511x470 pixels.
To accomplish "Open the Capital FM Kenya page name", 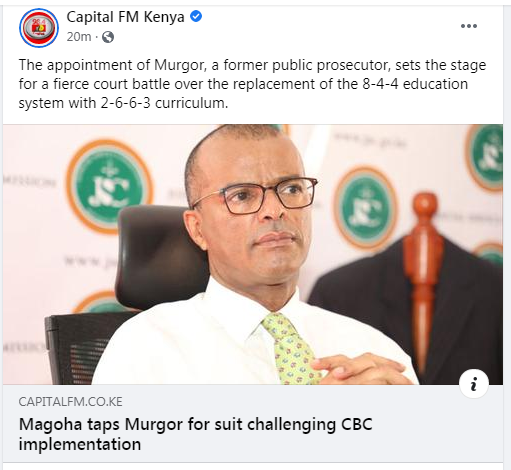I will 125,17.
